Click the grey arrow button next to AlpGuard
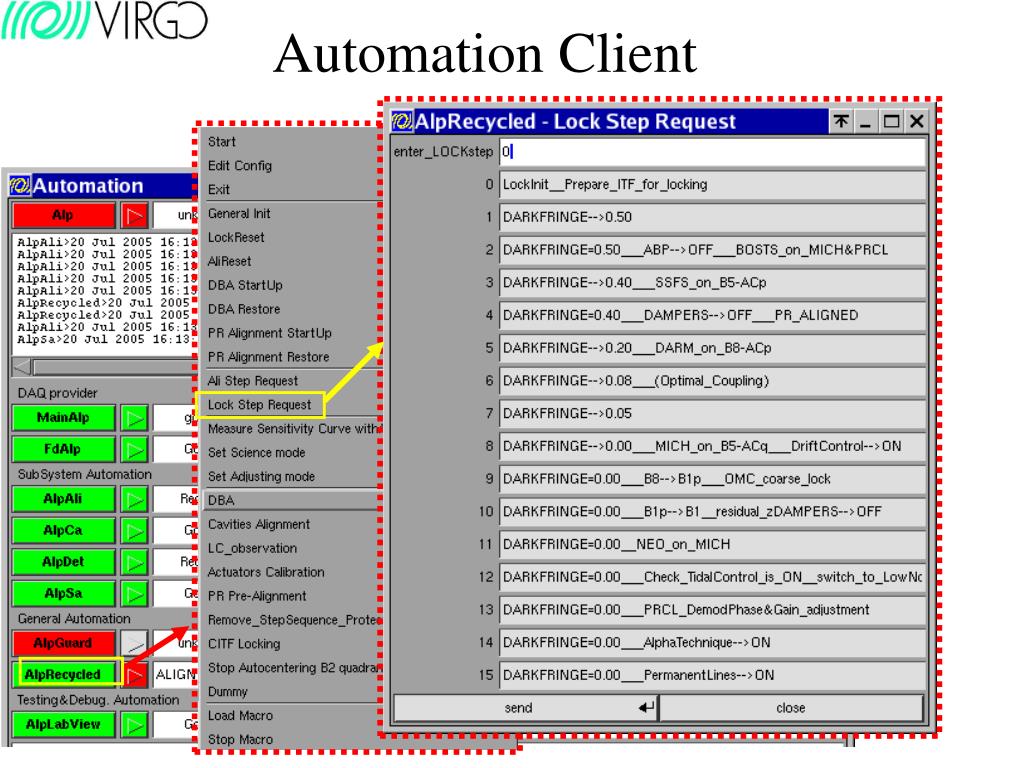1024x768 pixels. coord(134,644)
